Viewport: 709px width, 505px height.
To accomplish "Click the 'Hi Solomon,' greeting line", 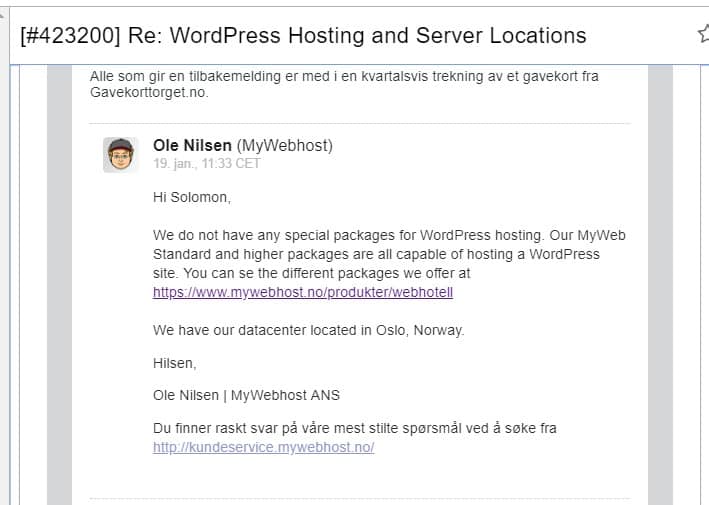I will 192,197.
